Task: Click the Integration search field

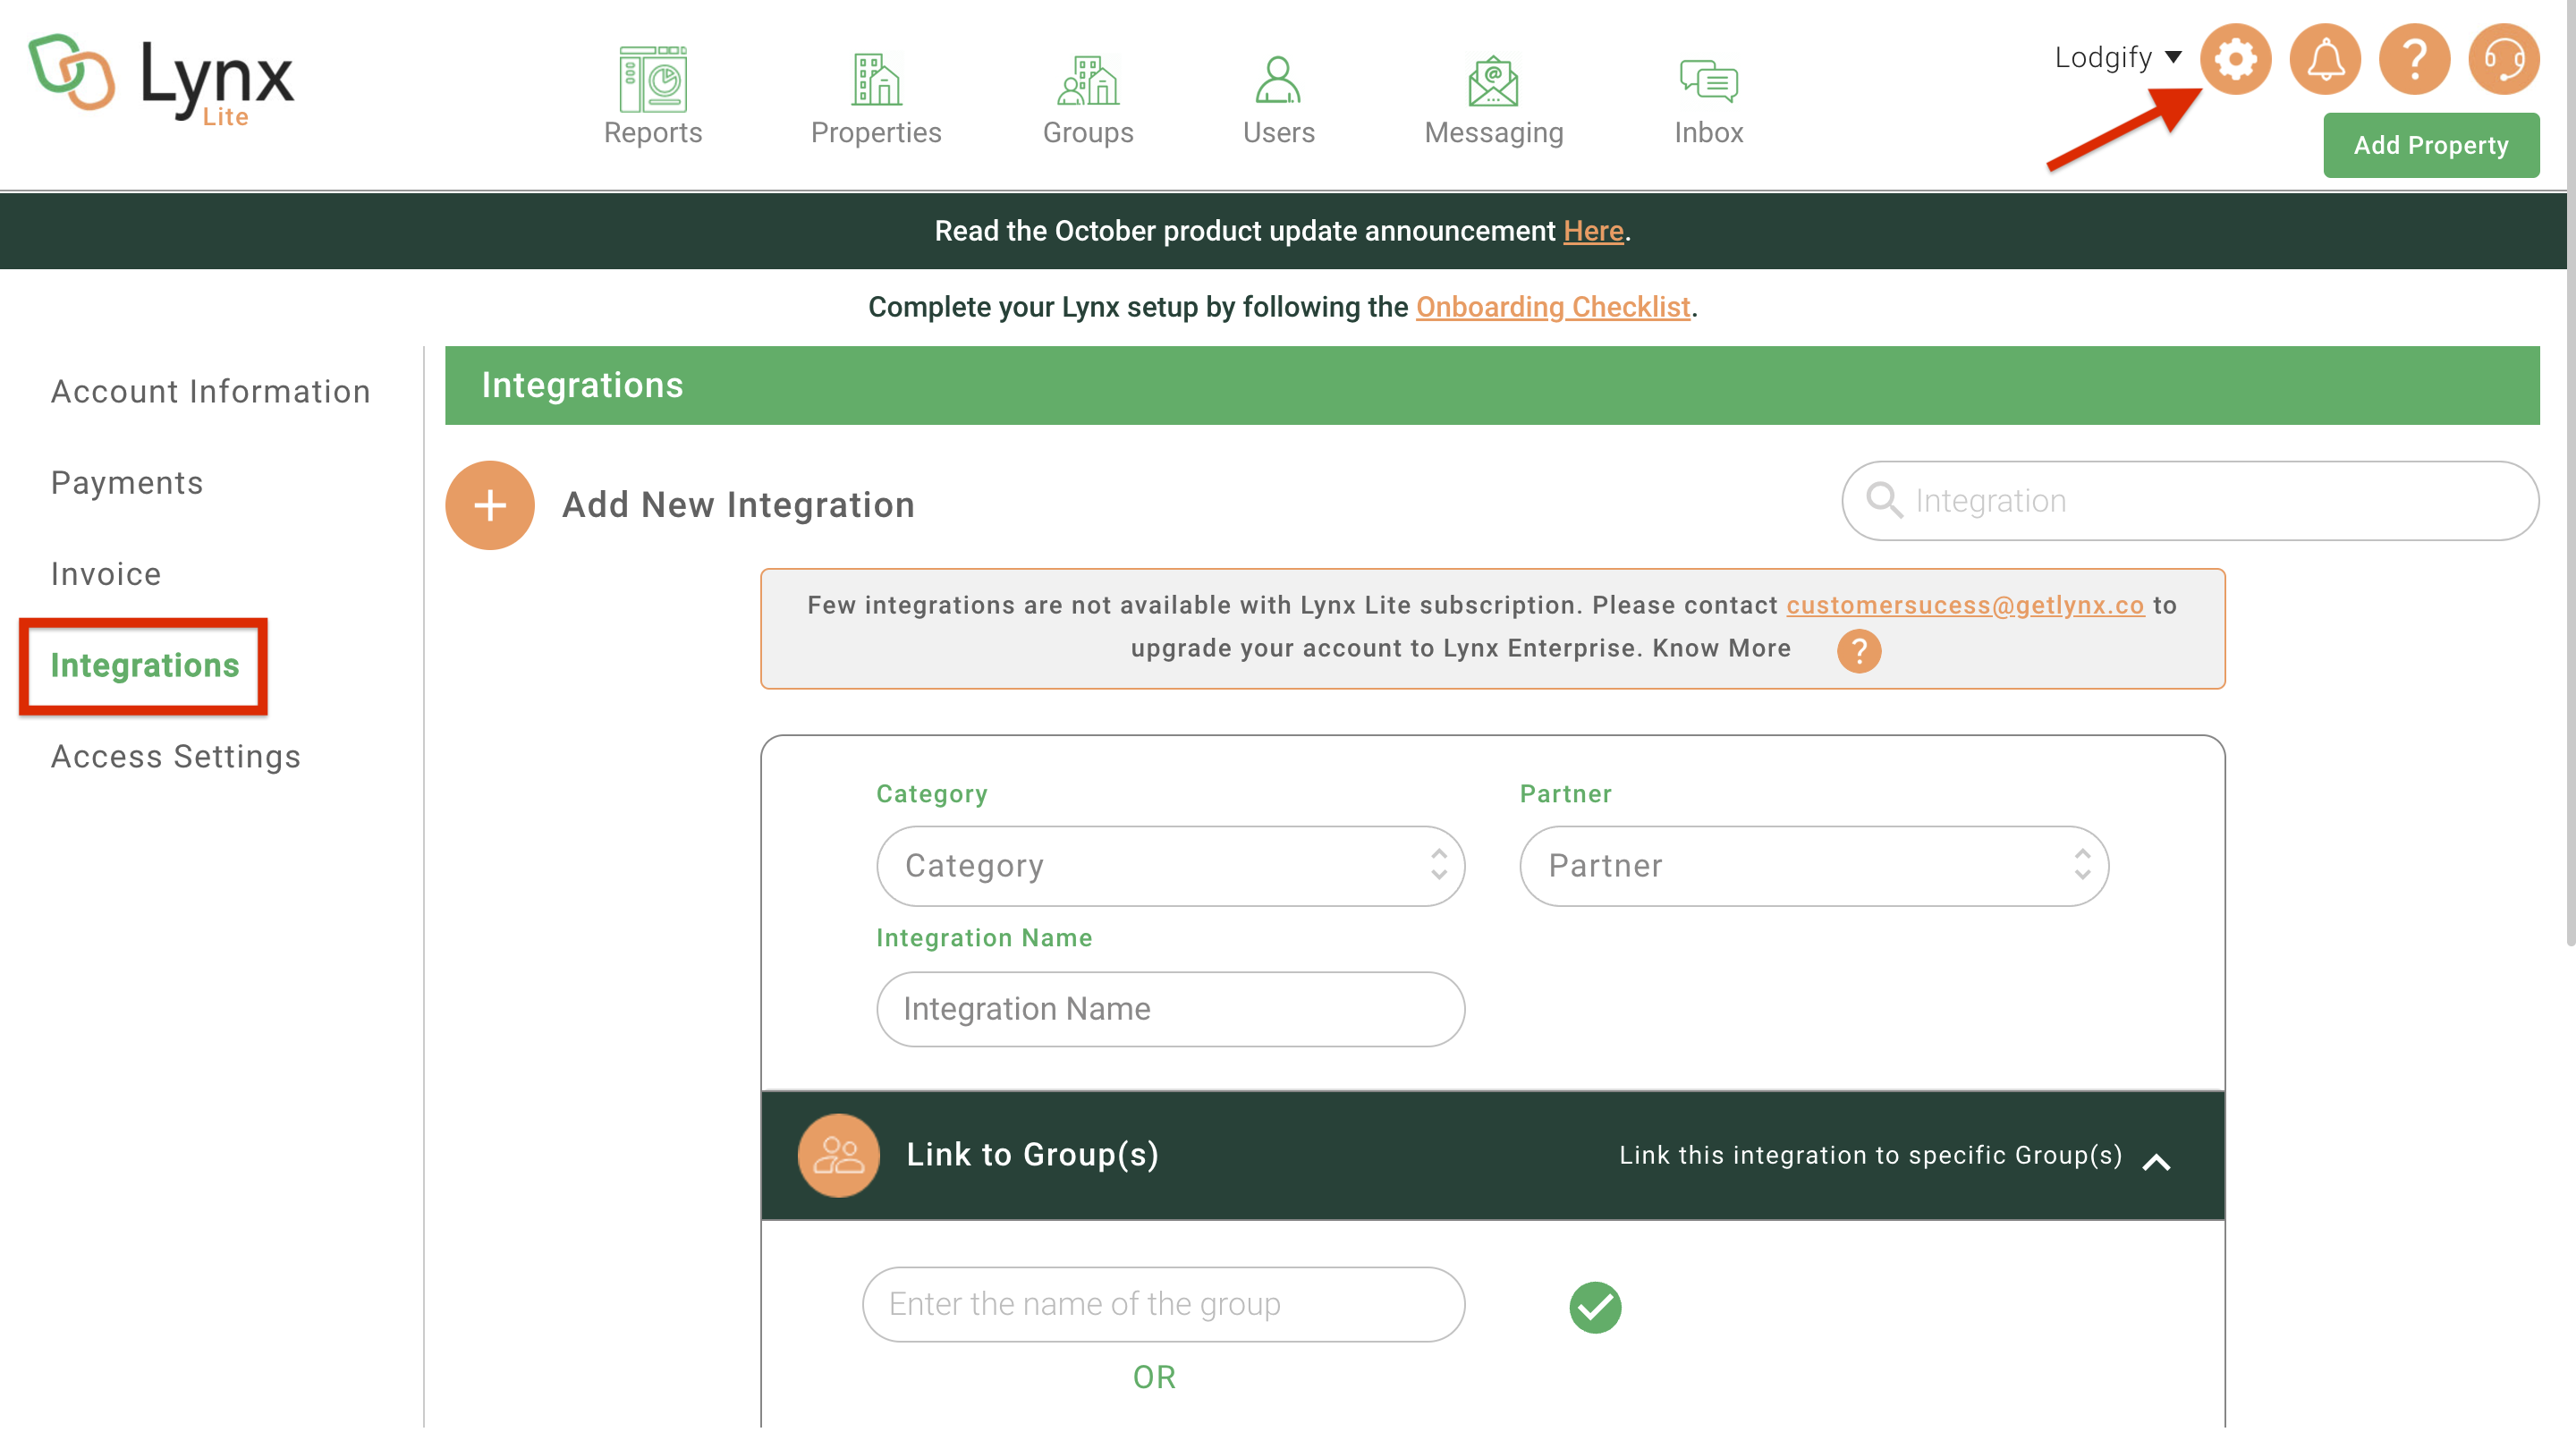Action: (2190, 500)
